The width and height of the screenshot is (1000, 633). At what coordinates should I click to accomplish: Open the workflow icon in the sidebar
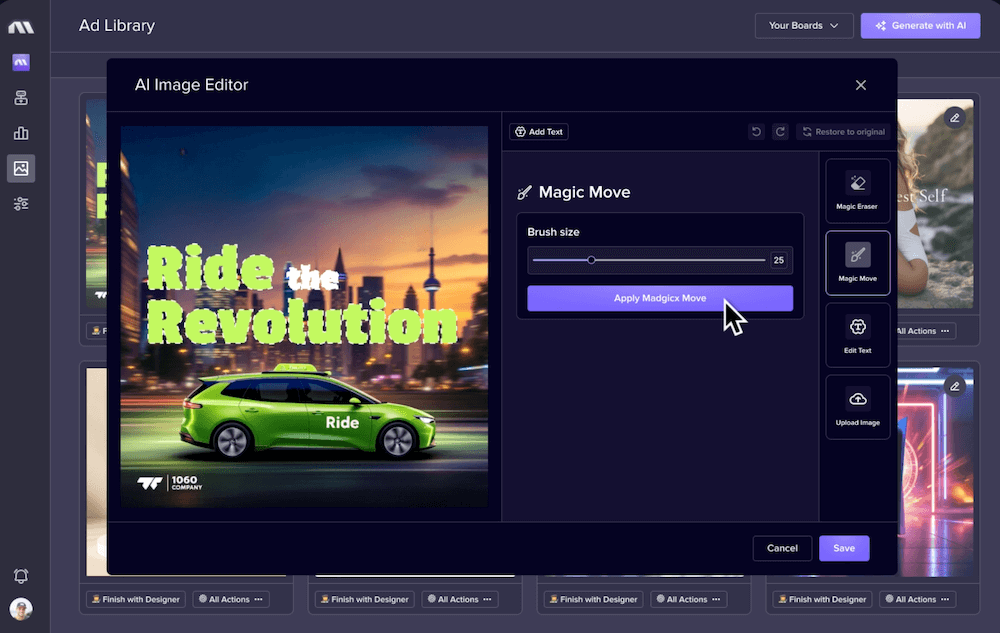point(21,98)
